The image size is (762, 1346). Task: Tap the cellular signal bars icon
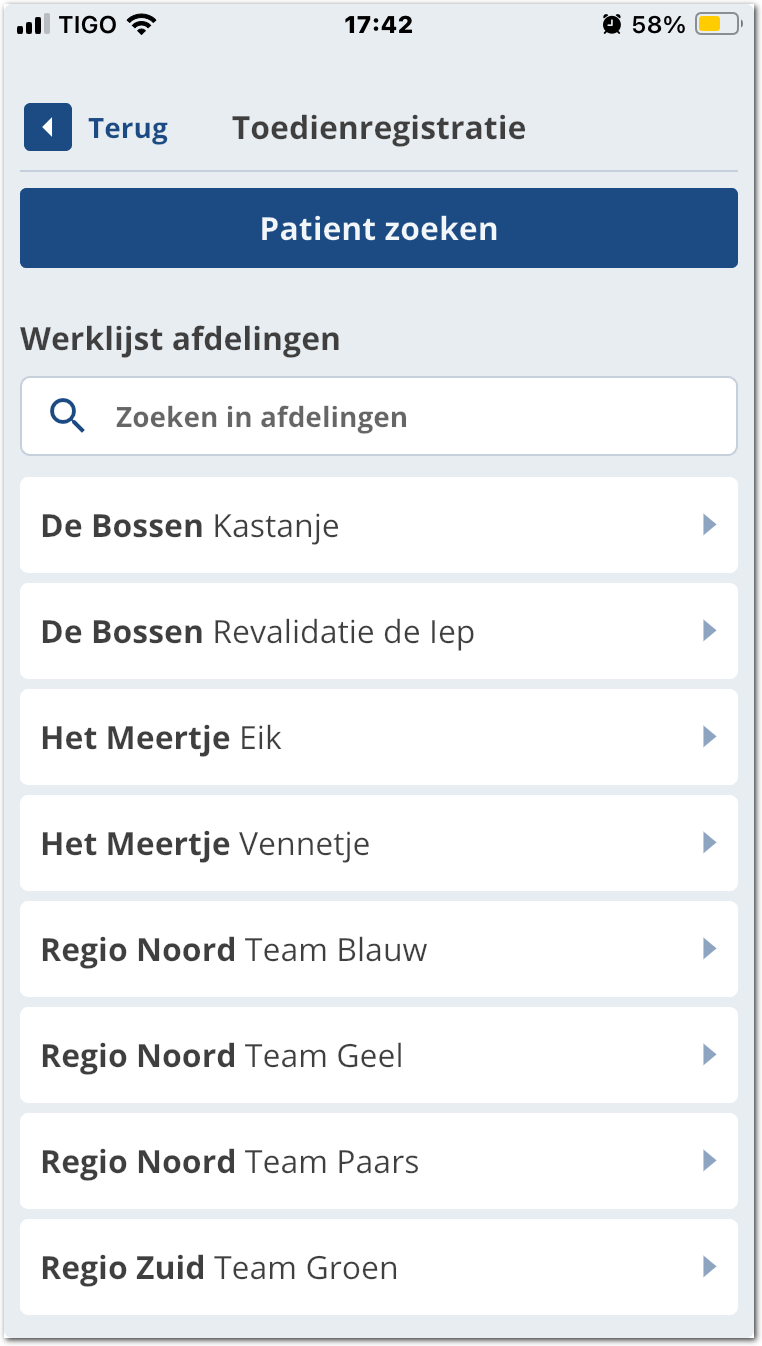33,25
